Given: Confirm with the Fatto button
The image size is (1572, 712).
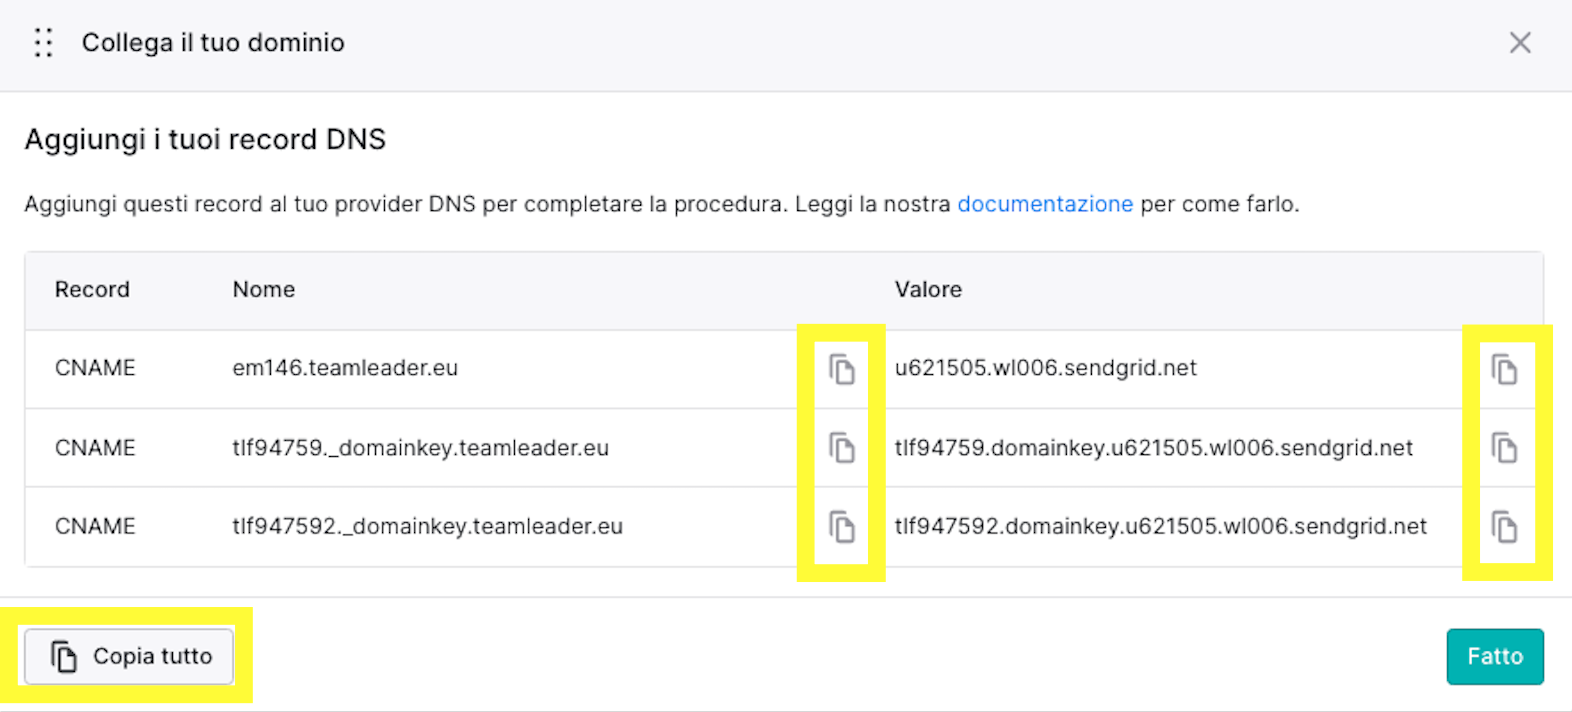Looking at the screenshot, I should [1495, 656].
